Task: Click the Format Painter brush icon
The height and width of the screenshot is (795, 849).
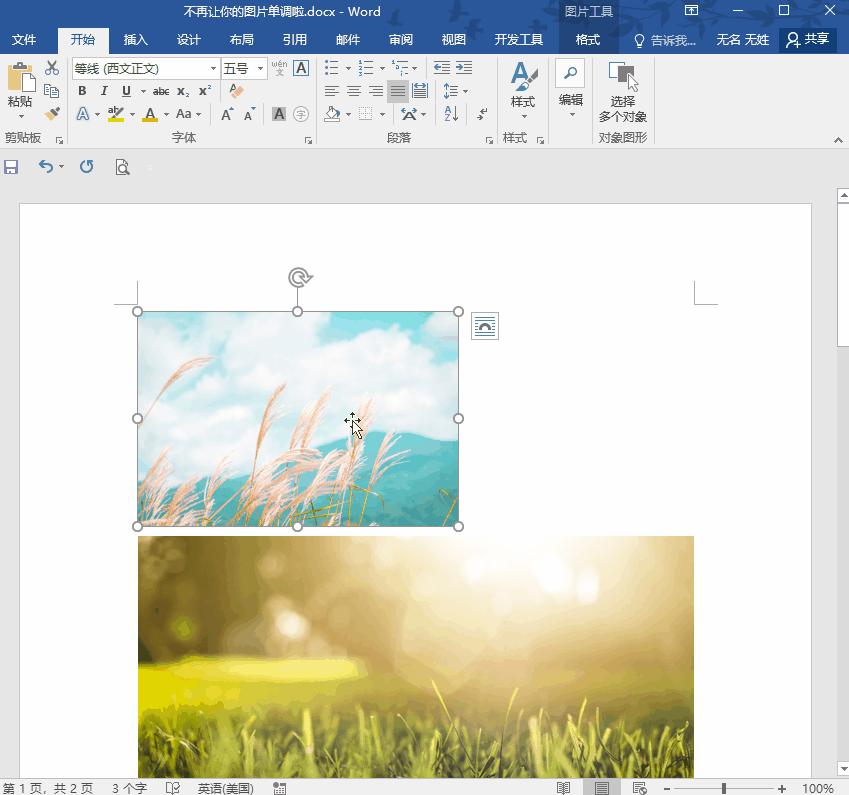Action: click(x=52, y=114)
